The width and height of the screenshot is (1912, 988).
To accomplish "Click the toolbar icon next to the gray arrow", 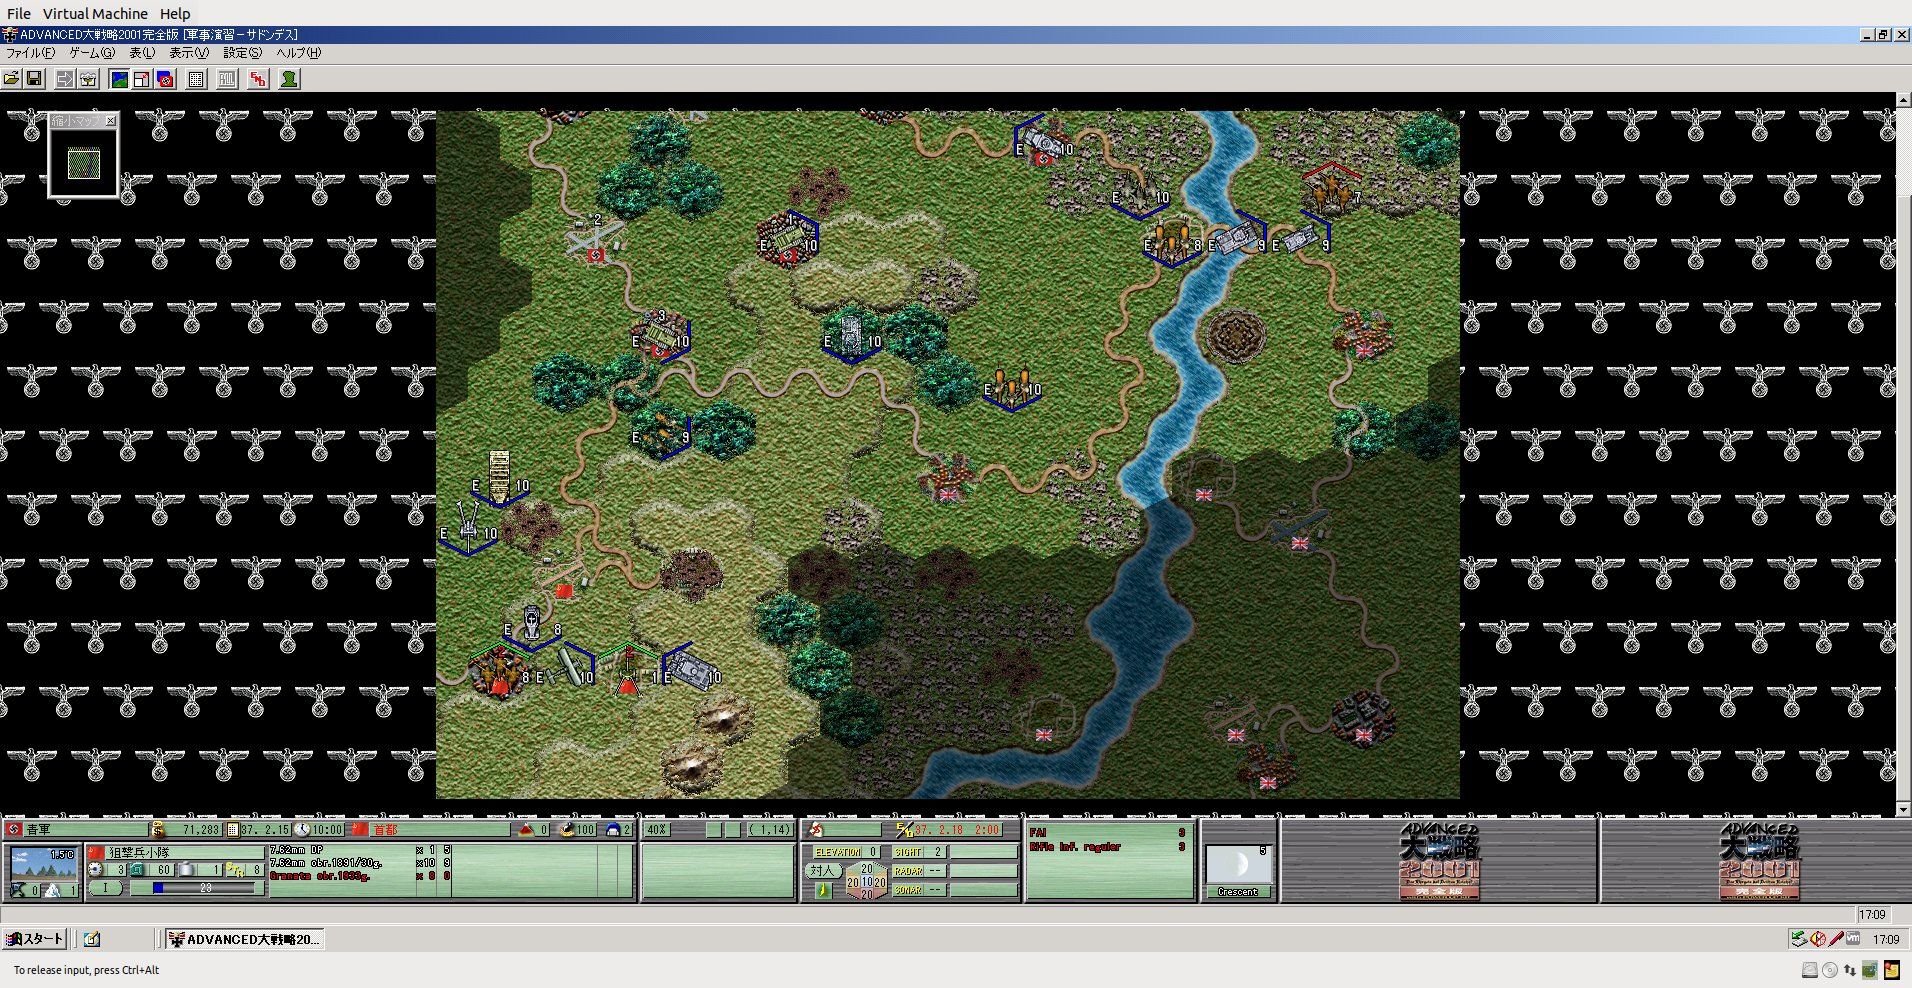I will click(88, 79).
